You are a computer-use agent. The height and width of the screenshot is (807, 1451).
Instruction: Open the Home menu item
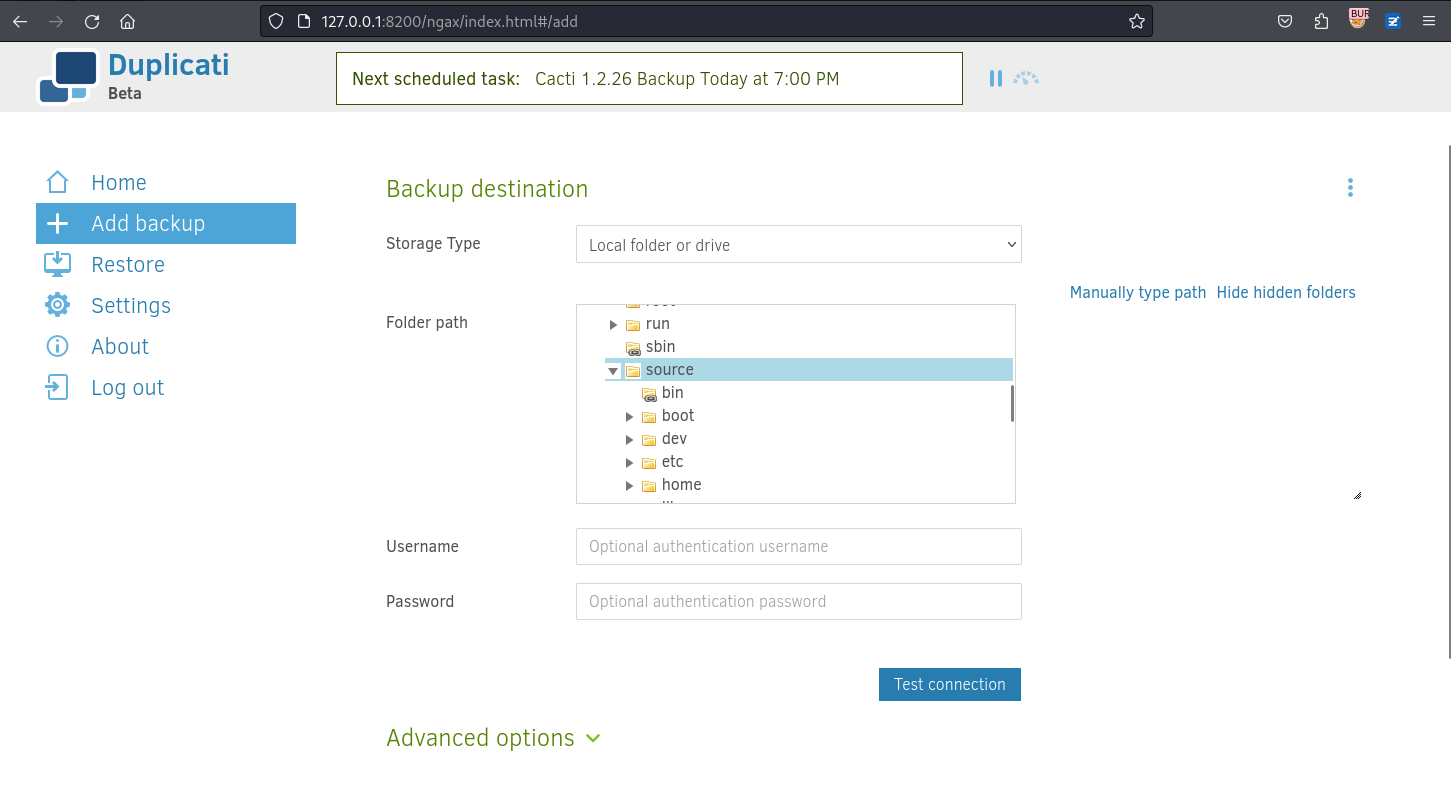tap(119, 182)
